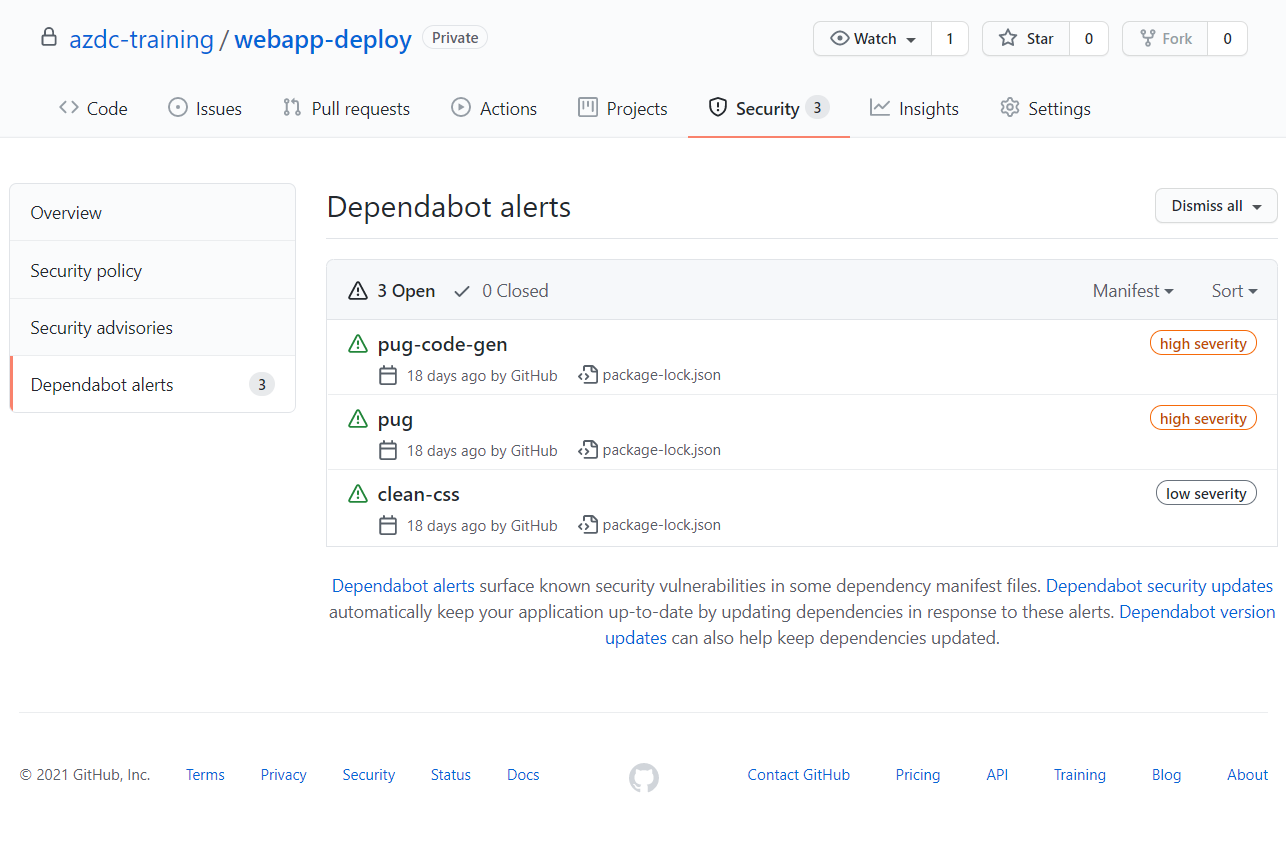Select Security advisories in the sidebar

coord(102,327)
